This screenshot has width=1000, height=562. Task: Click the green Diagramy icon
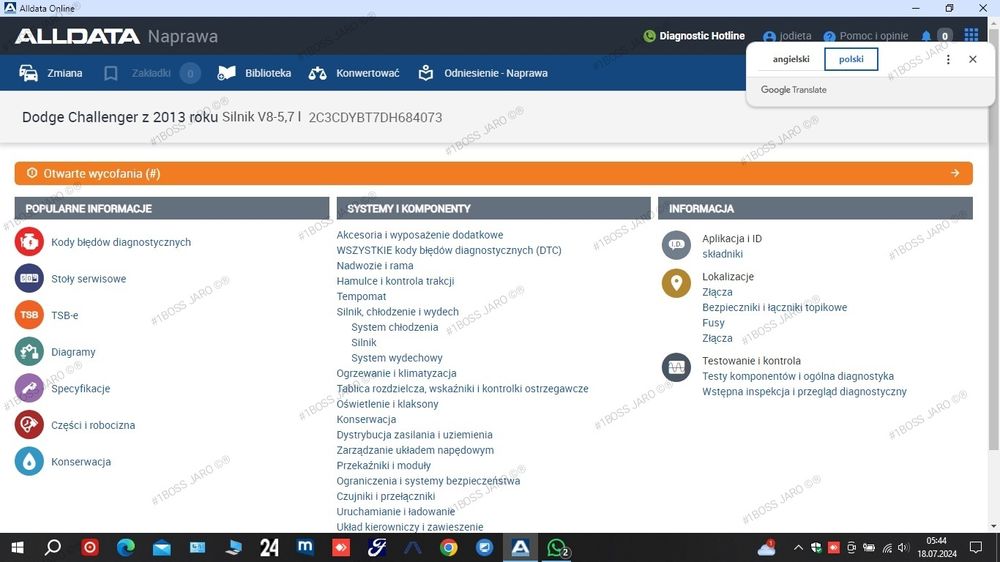point(29,351)
